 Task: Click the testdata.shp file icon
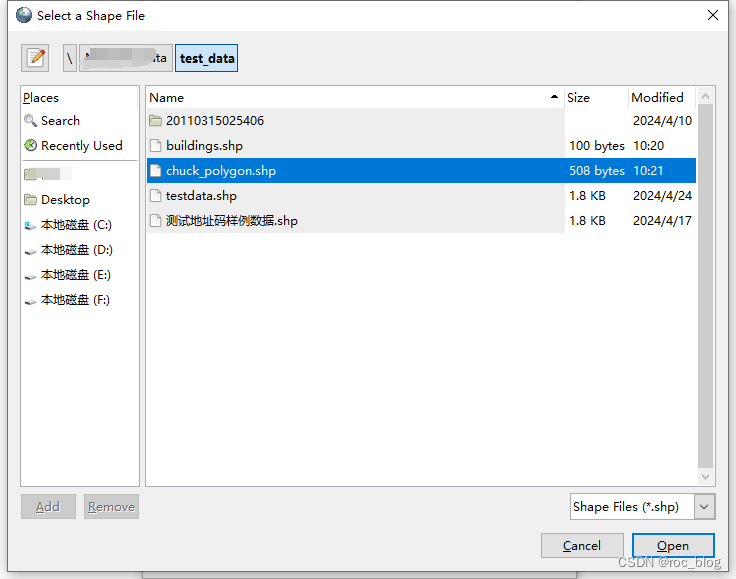155,196
